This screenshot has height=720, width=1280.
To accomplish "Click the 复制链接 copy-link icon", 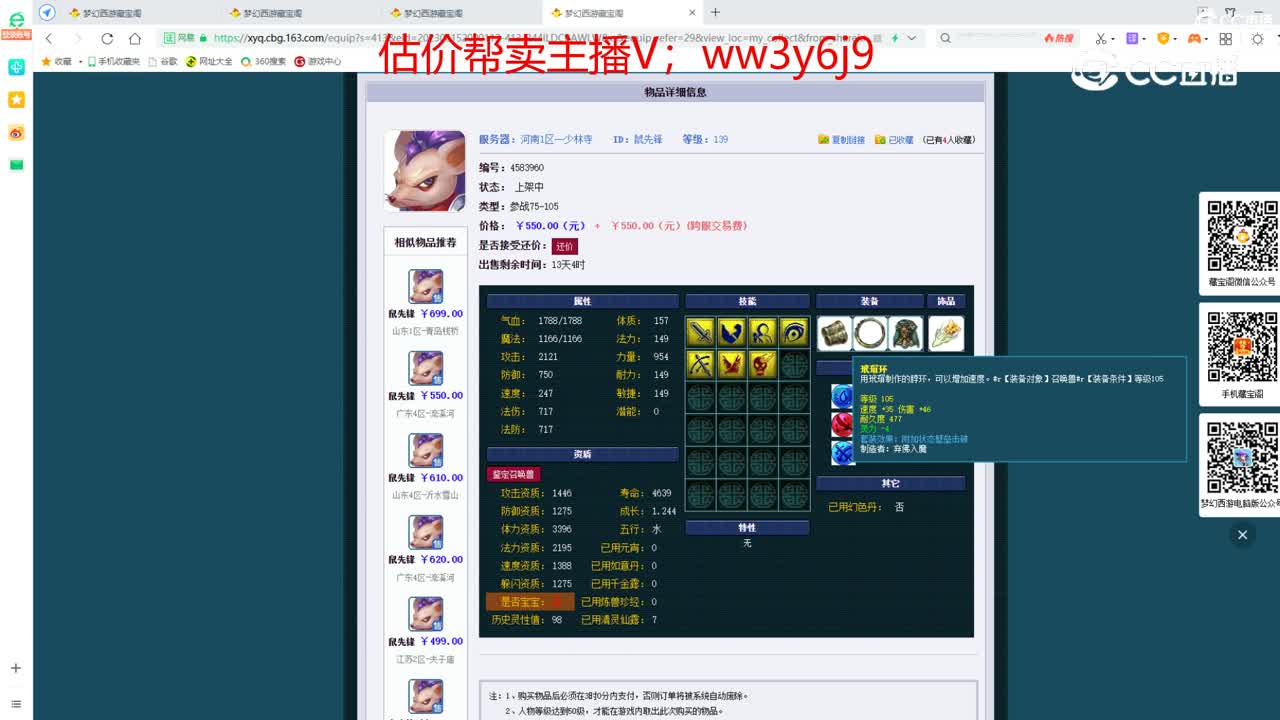I will [823, 140].
